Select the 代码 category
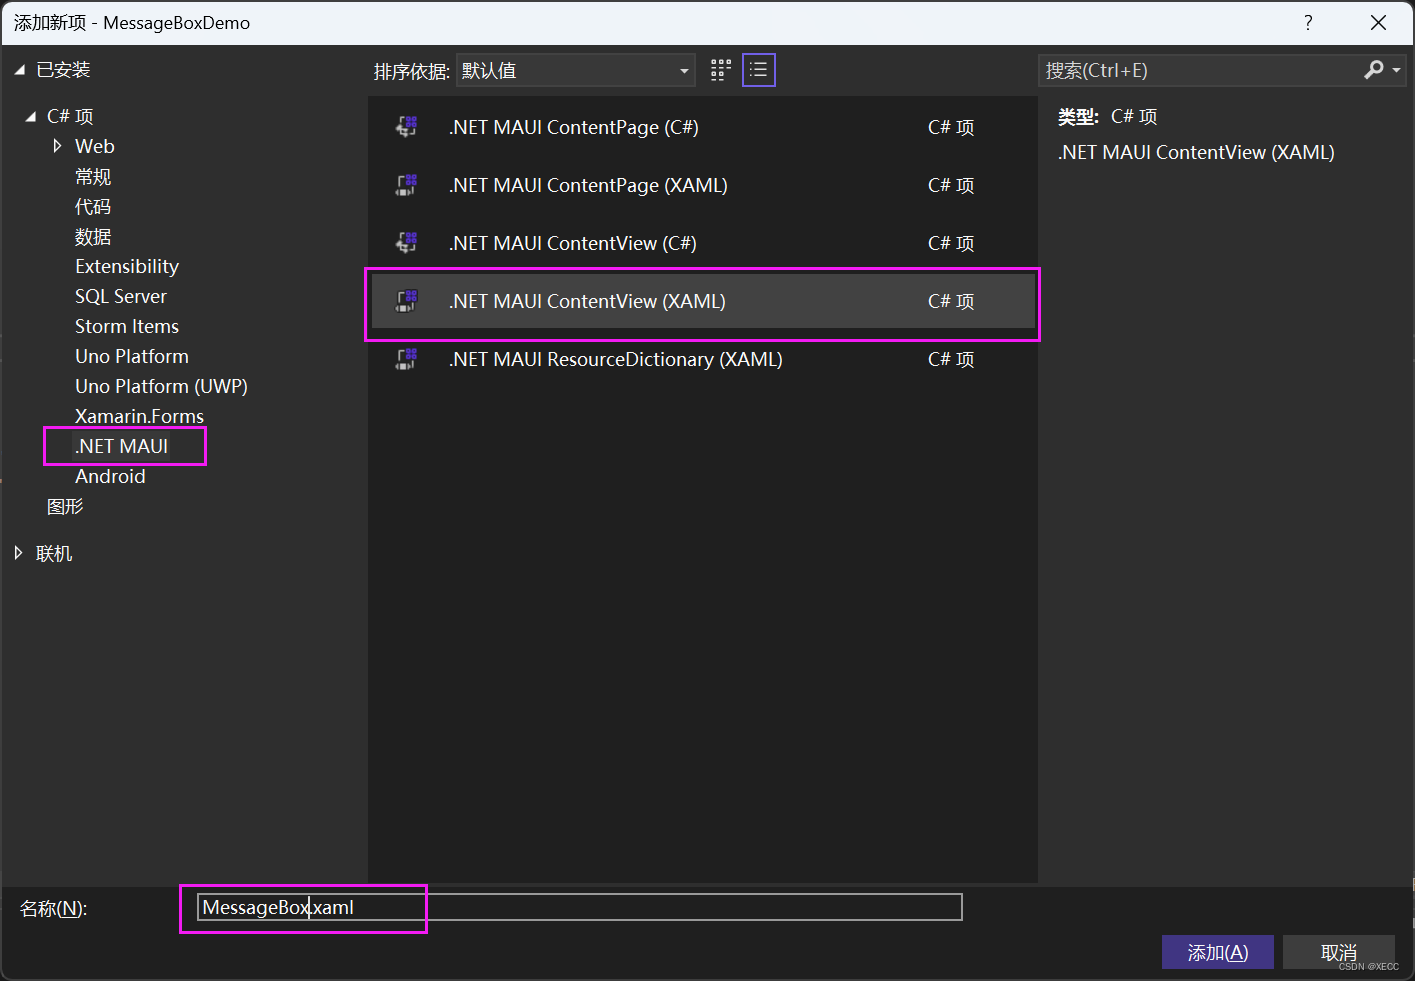The height and width of the screenshot is (981, 1415). coord(93,206)
